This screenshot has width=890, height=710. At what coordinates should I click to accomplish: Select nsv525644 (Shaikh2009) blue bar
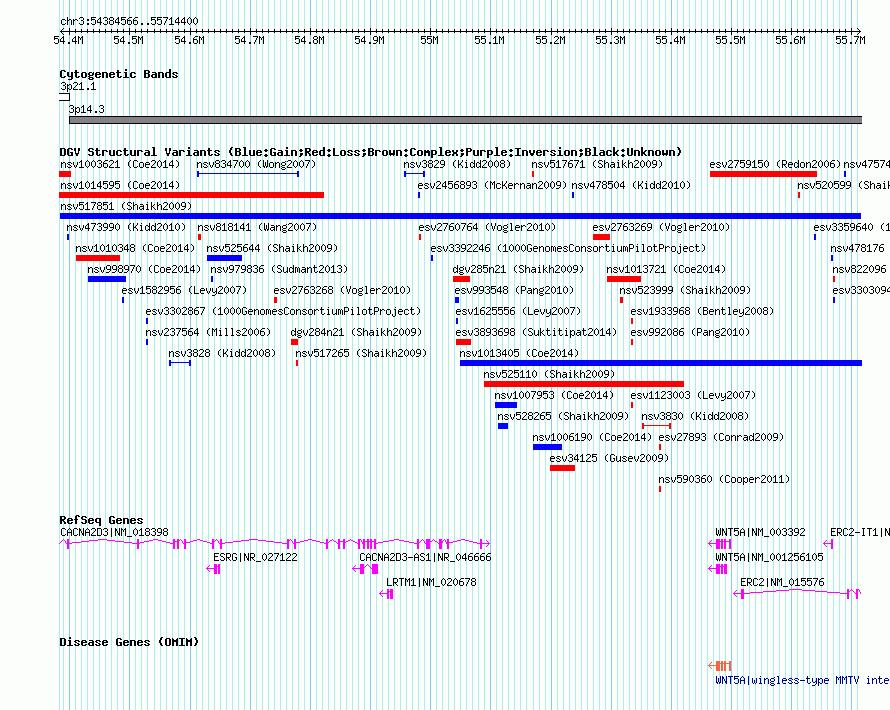click(x=224, y=258)
